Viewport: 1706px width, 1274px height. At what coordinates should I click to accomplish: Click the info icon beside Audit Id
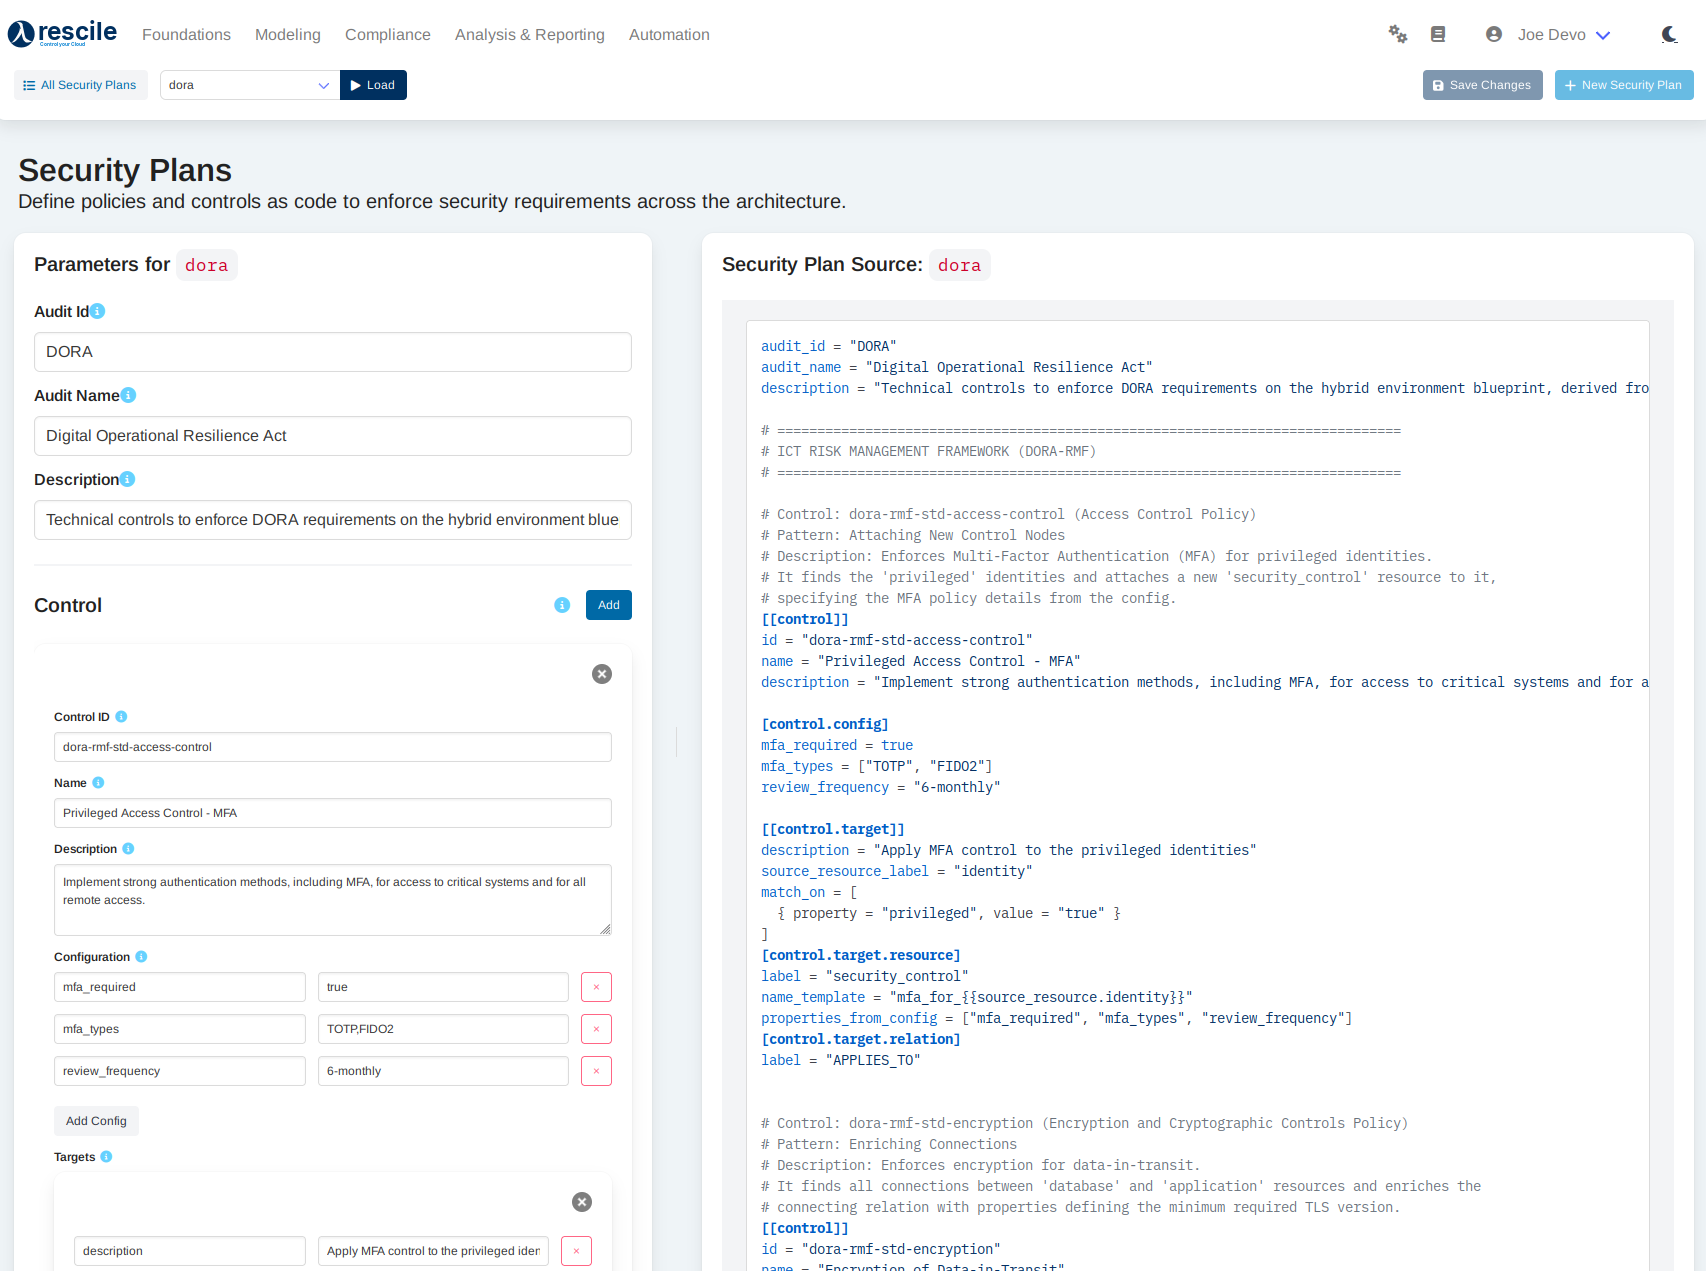[x=98, y=311]
